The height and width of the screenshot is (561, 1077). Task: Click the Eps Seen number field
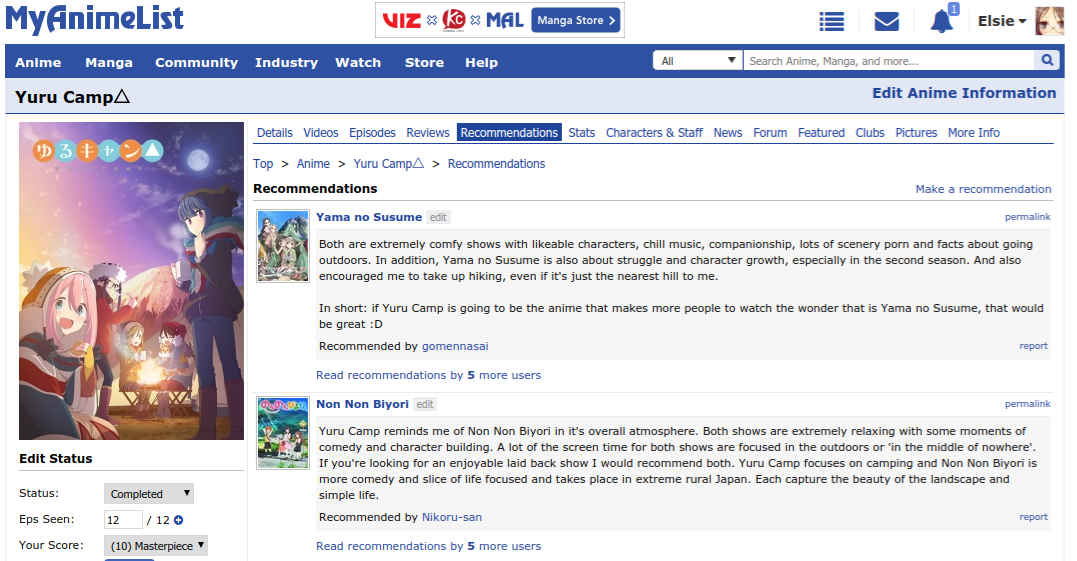tap(123, 520)
